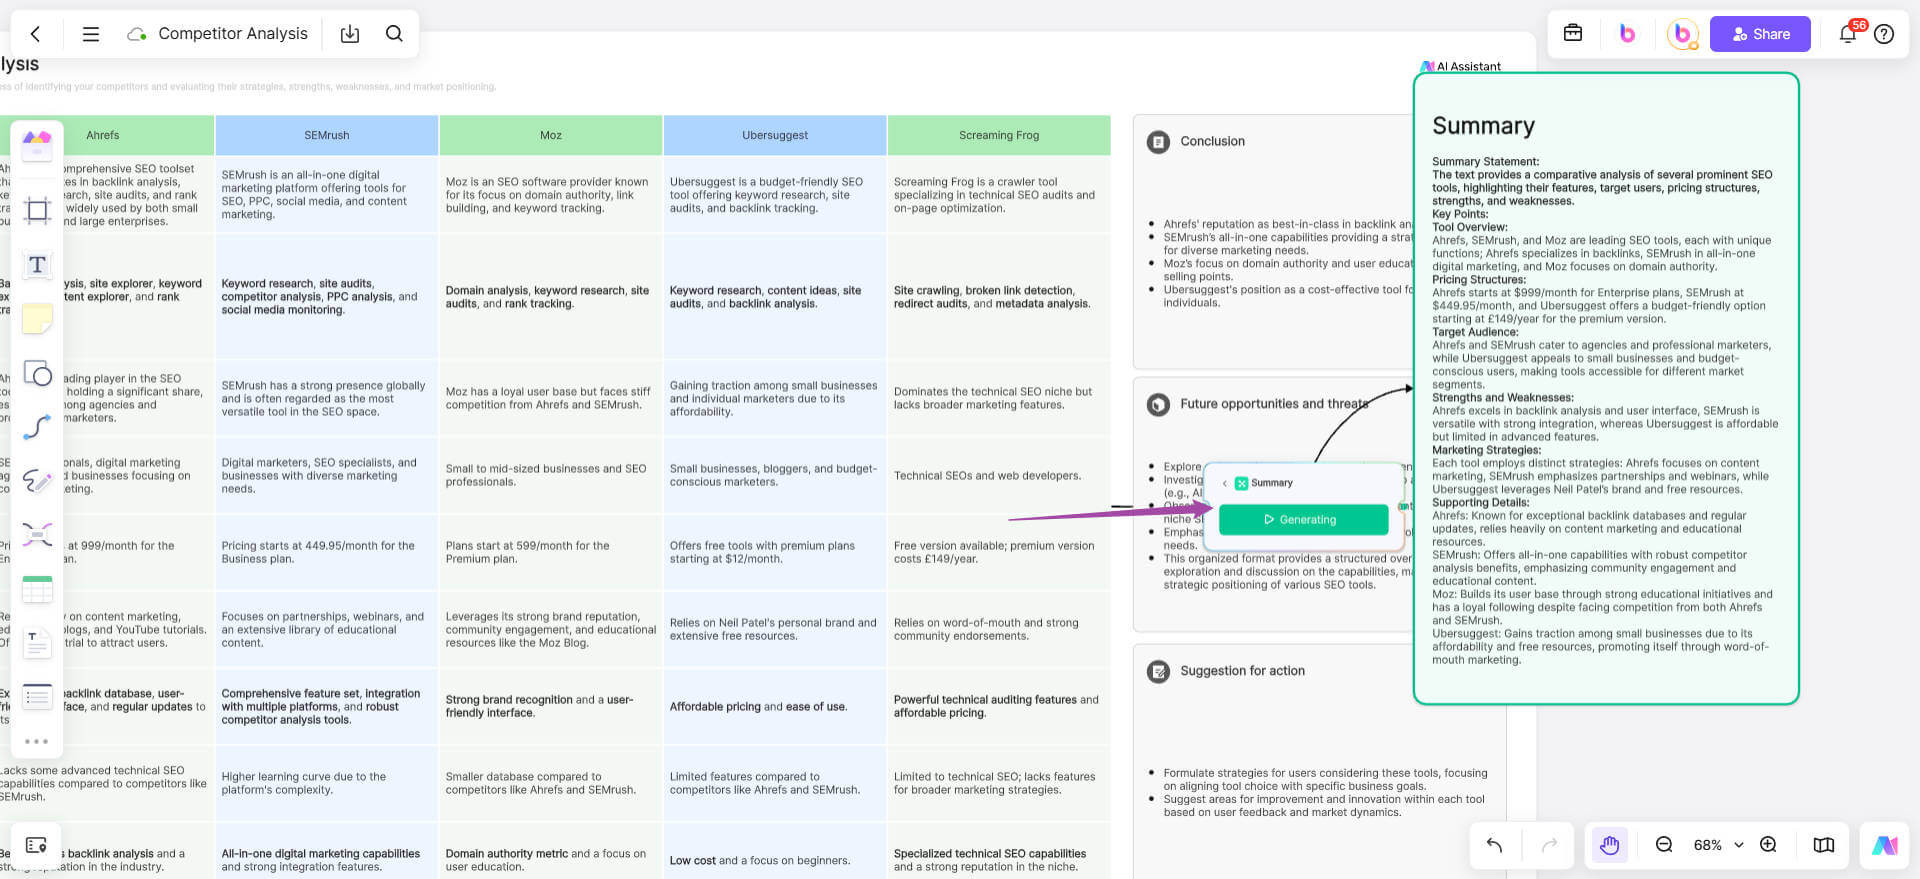This screenshot has height=879, width=1920.
Task: Click the AI Assistant label
Action: (x=1468, y=67)
